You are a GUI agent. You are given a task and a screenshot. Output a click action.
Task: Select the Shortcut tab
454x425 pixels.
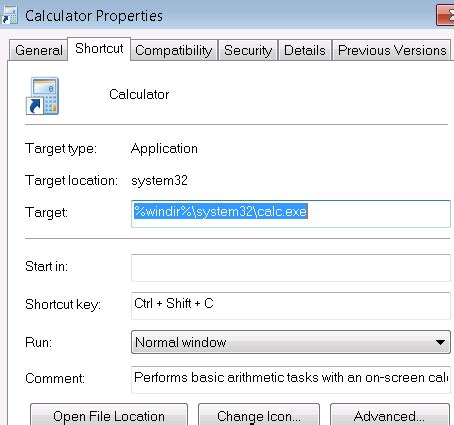click(99, 49)
